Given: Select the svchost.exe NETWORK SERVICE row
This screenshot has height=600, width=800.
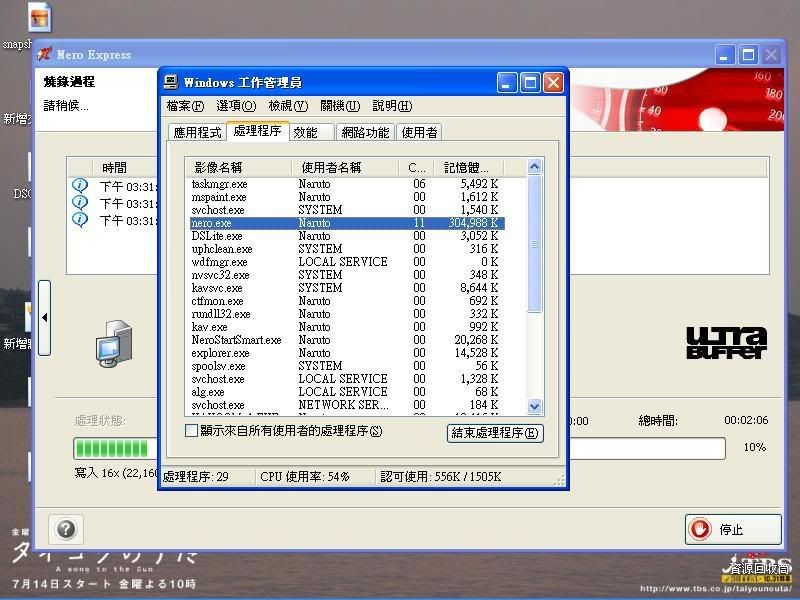Looking at the screenshot, I should click(x=345, y=405).
